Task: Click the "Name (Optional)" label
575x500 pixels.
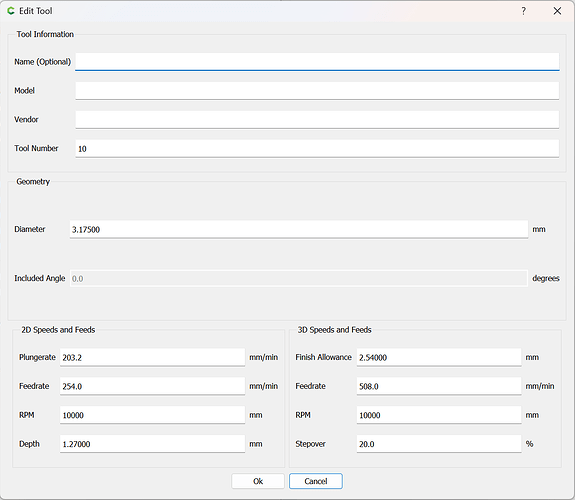Action: (x=43, y=62)
